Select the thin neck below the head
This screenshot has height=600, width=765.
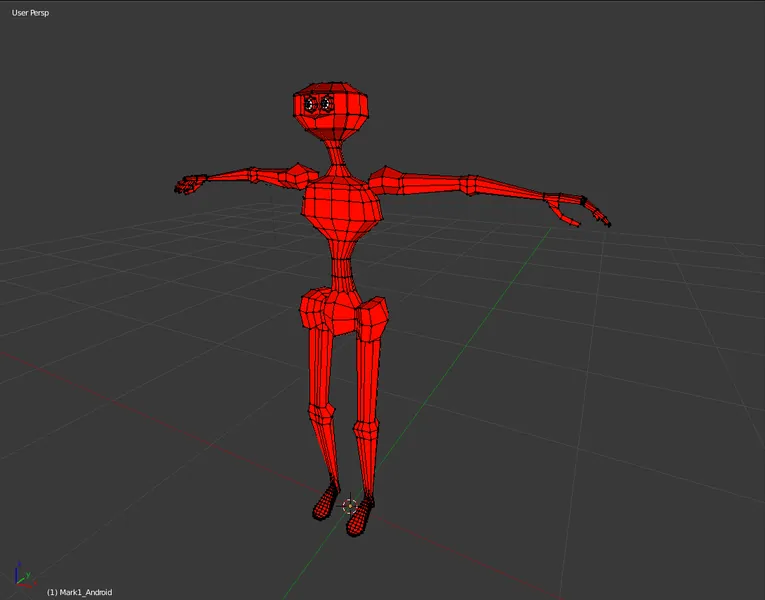[335, 153]
